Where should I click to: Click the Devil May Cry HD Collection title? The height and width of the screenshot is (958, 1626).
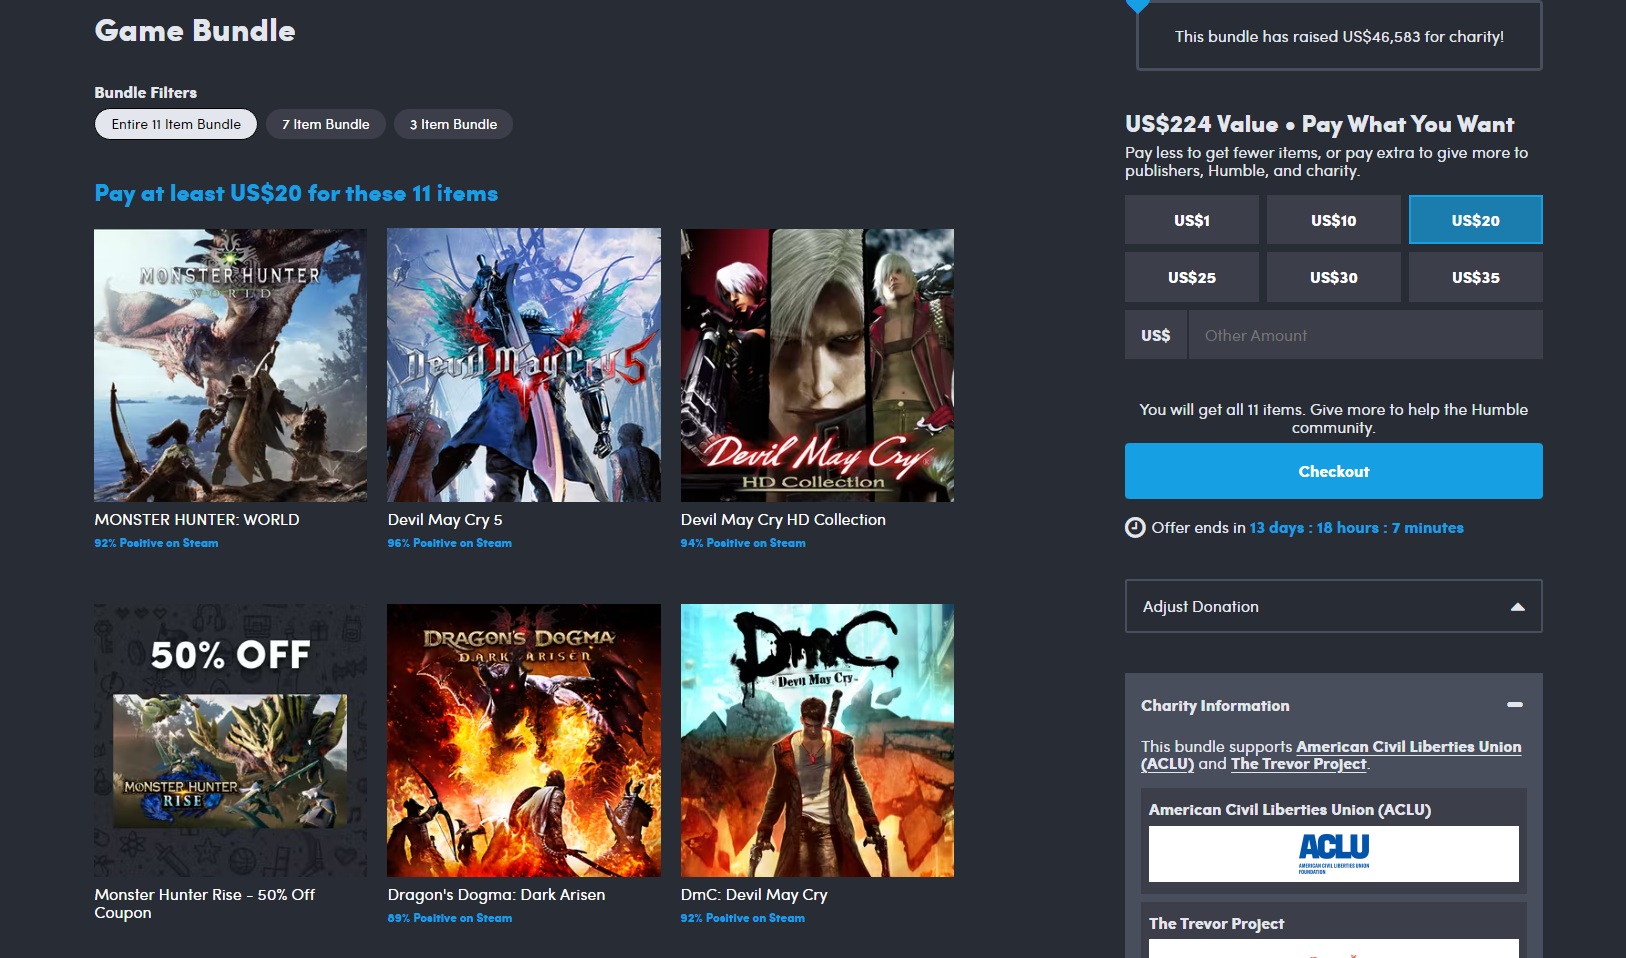pos(783,520)
